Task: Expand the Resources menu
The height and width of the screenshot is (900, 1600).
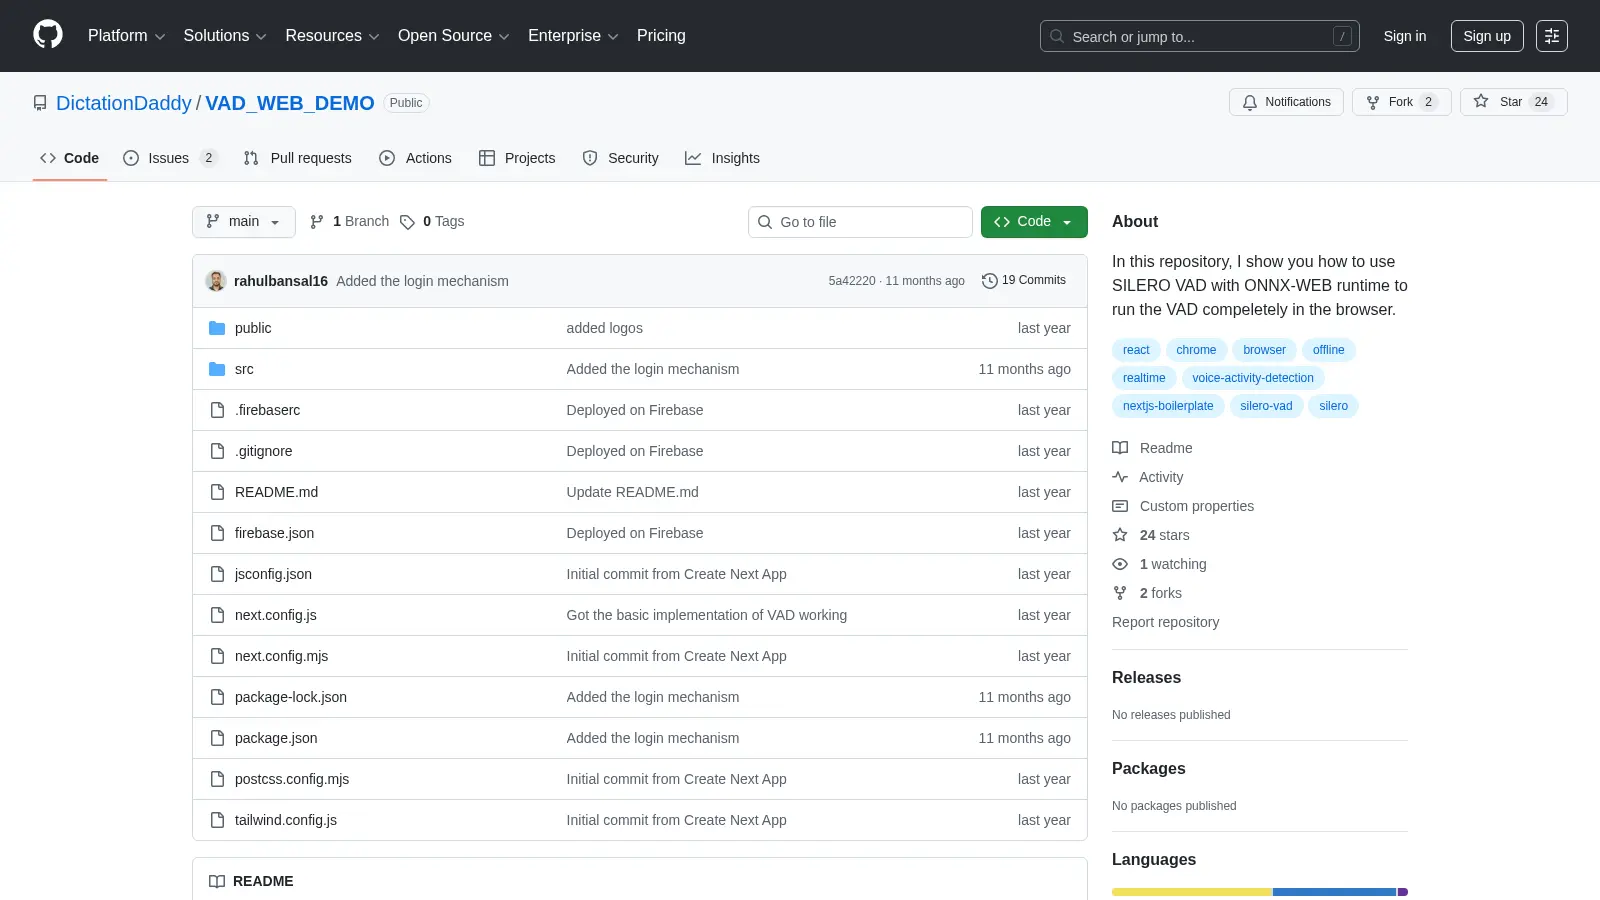Action: pyautogui.click(x=332, y=36)
